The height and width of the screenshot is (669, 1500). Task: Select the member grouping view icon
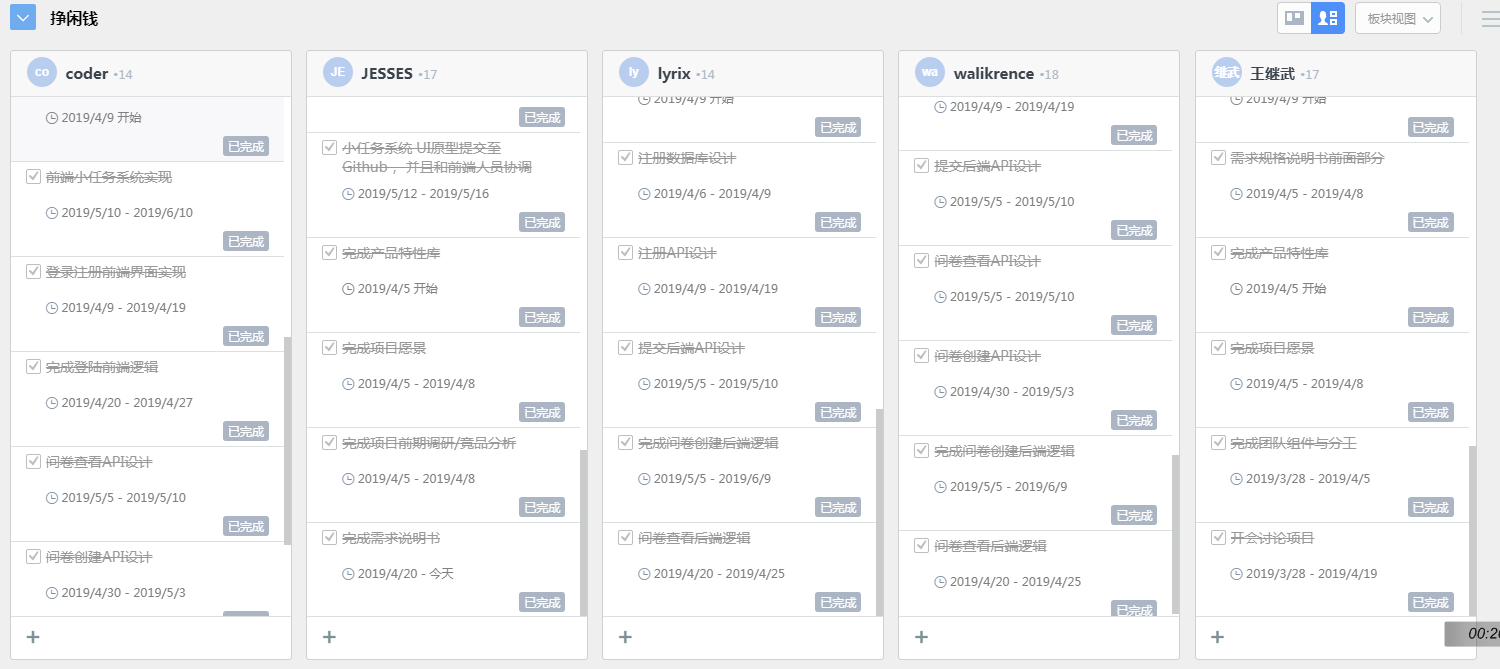(x=1328, y=18)
